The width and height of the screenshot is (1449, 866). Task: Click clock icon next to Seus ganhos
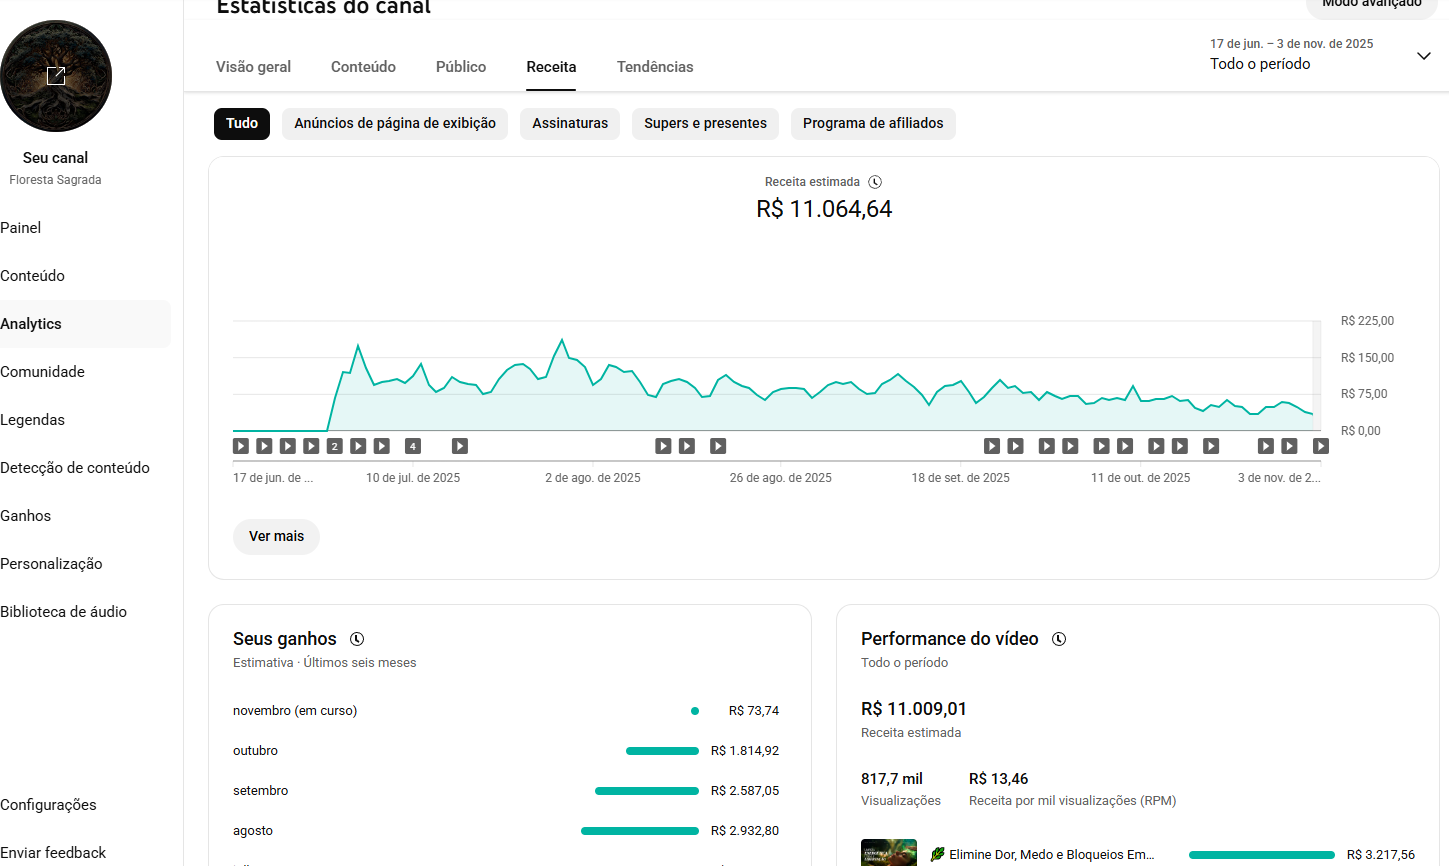357,639
